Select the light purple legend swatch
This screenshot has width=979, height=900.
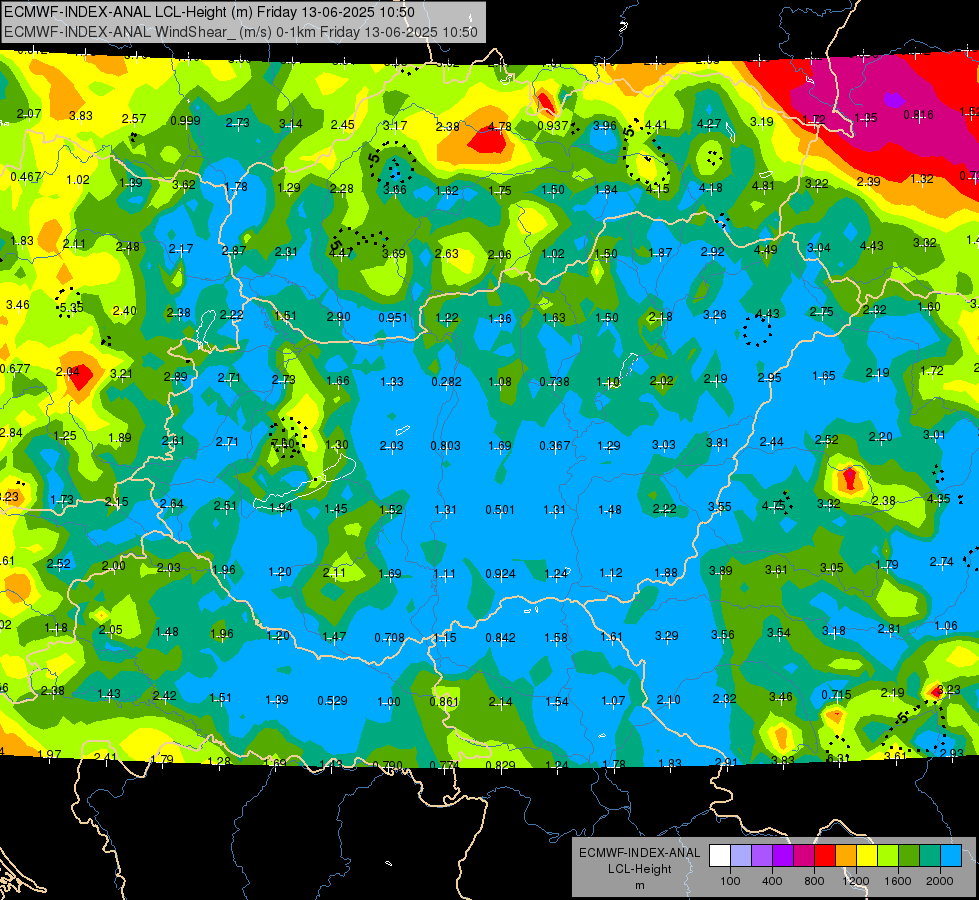point(762,856)
